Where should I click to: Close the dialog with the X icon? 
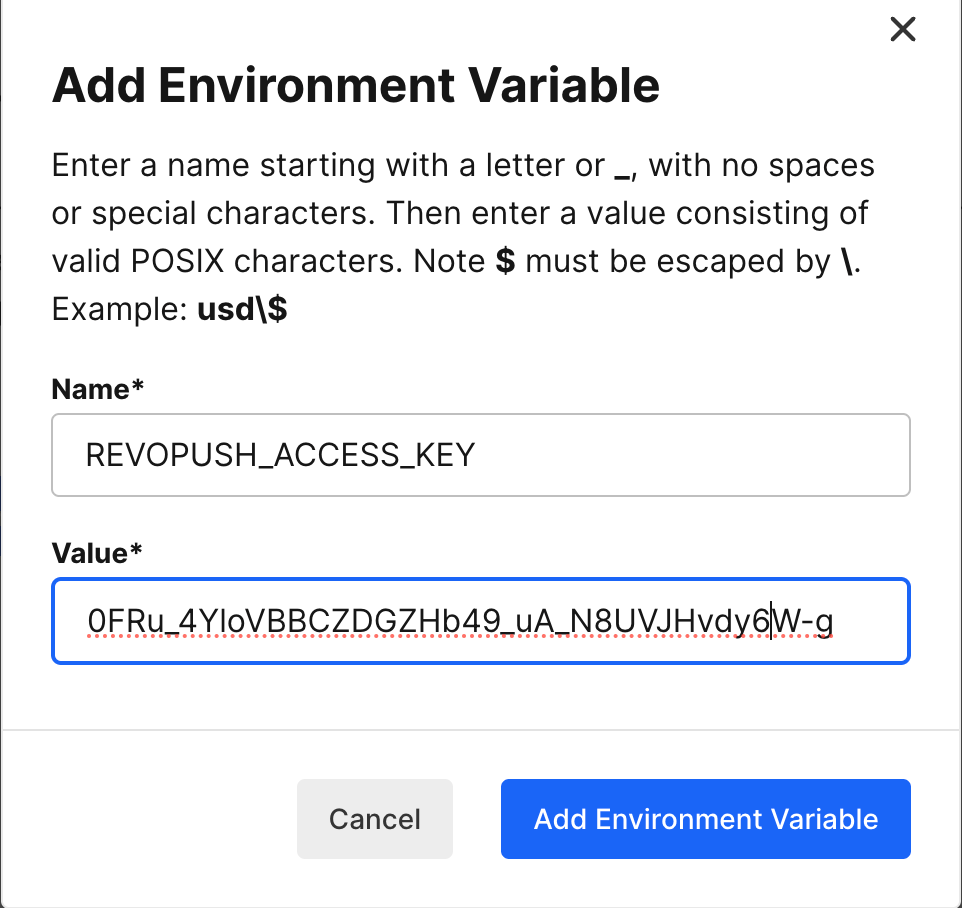coord(902,30)
